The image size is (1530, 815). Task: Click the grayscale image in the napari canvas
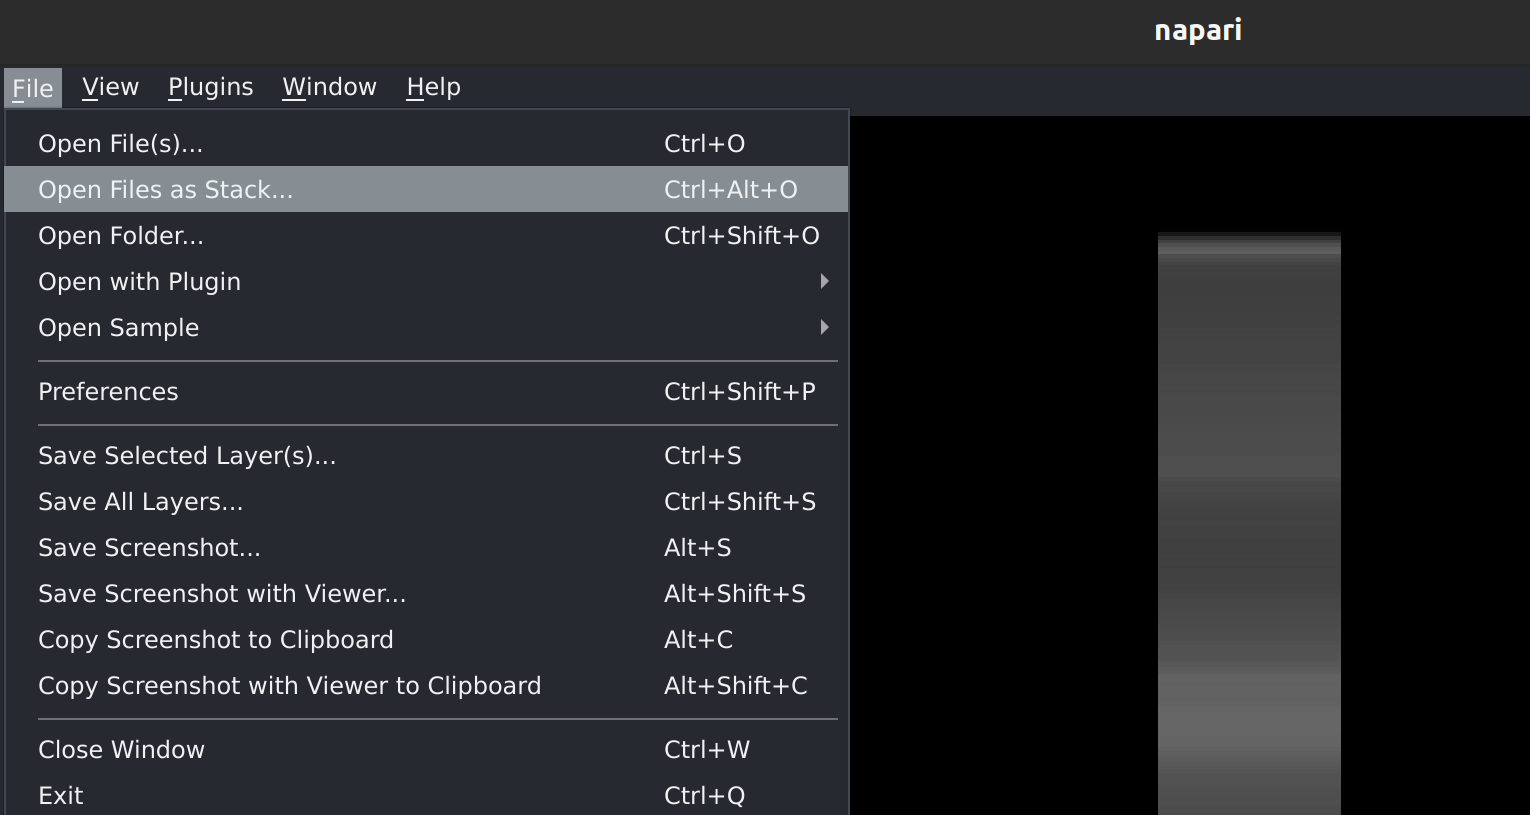tap(1249, 524)
